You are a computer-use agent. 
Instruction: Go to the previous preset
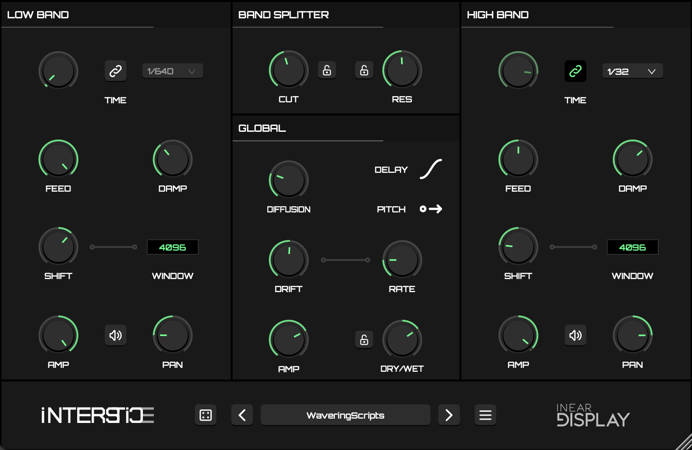pyautogui.click(x=242, y=415)
